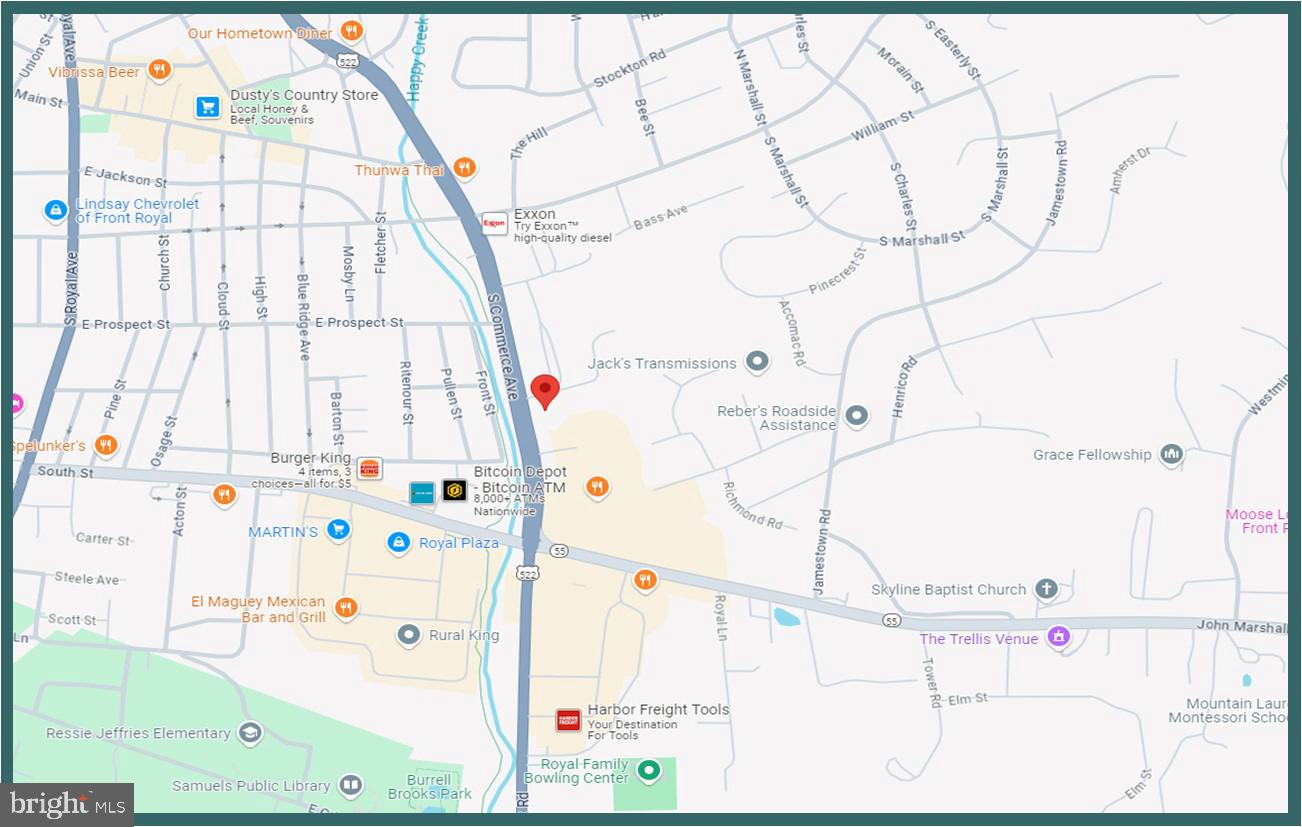Screen dimensions: 1302x827
Task: Select the Exxon gas station icon
Action: click(x=495, y=224)
